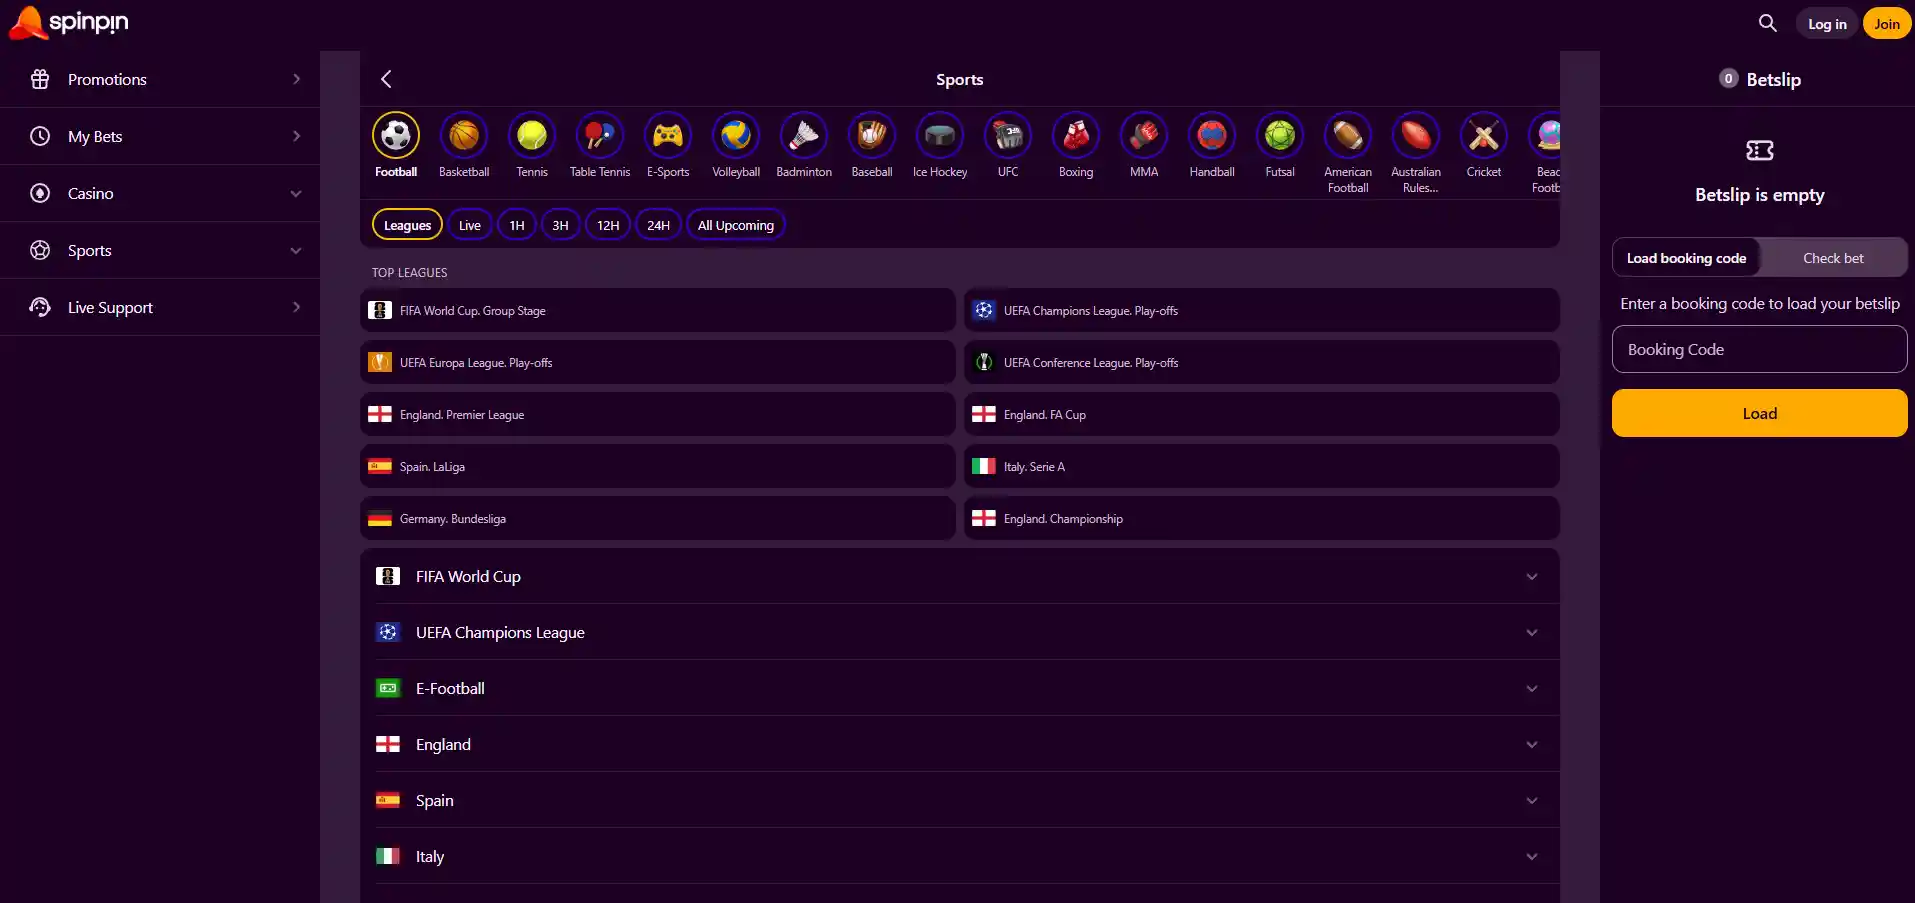Screen dimensions: 1915x903
Task: Open the E-Sports gamepad icon
Action: (x=668, y=135)
